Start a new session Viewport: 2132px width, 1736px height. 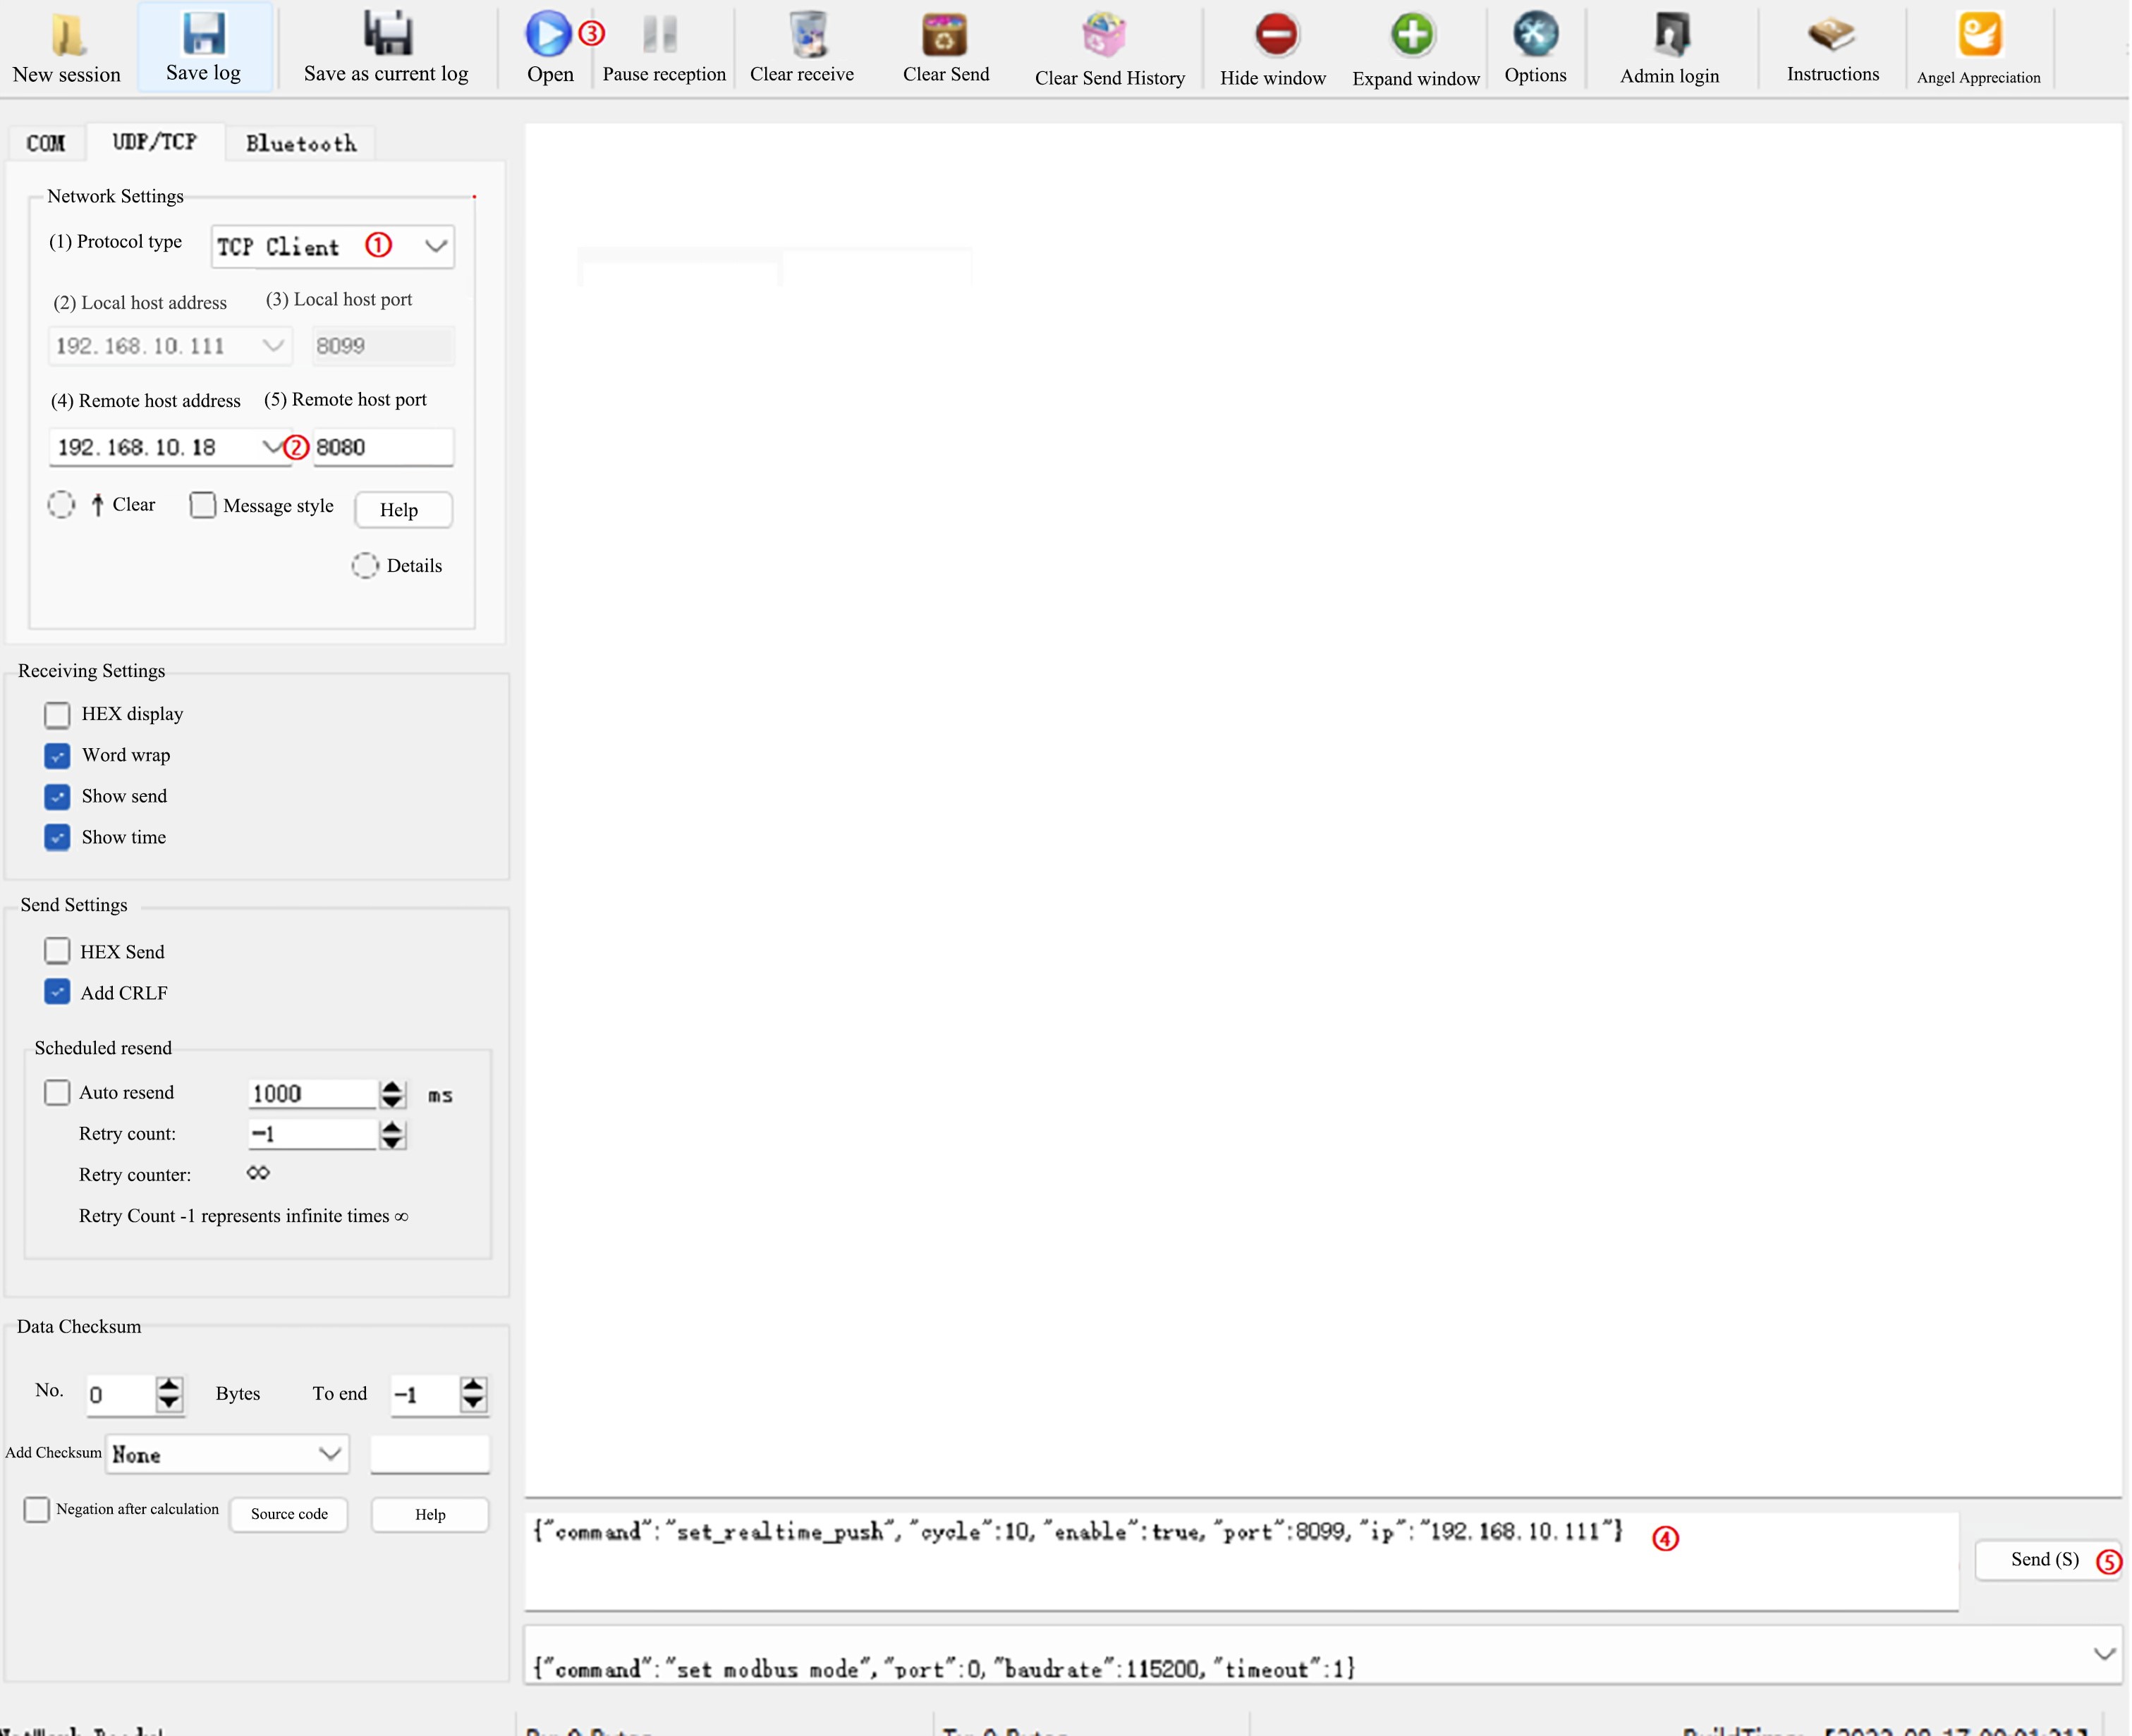pos(66,47)
